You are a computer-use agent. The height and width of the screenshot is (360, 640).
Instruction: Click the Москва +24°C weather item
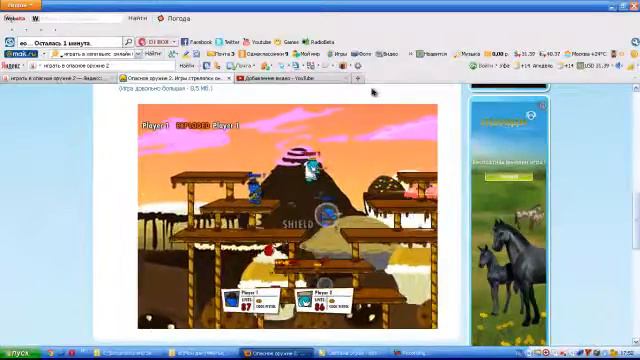point(585,54)
